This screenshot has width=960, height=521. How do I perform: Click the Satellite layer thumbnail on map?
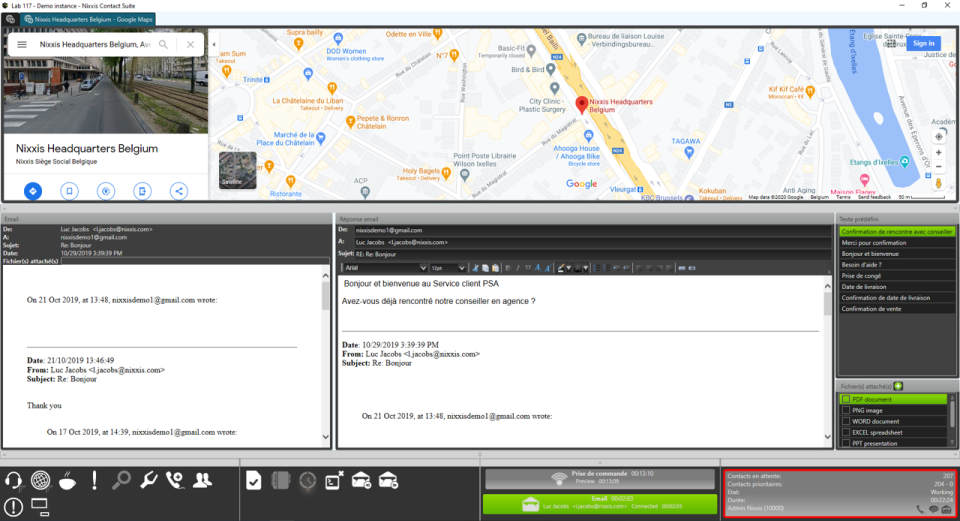238,170
